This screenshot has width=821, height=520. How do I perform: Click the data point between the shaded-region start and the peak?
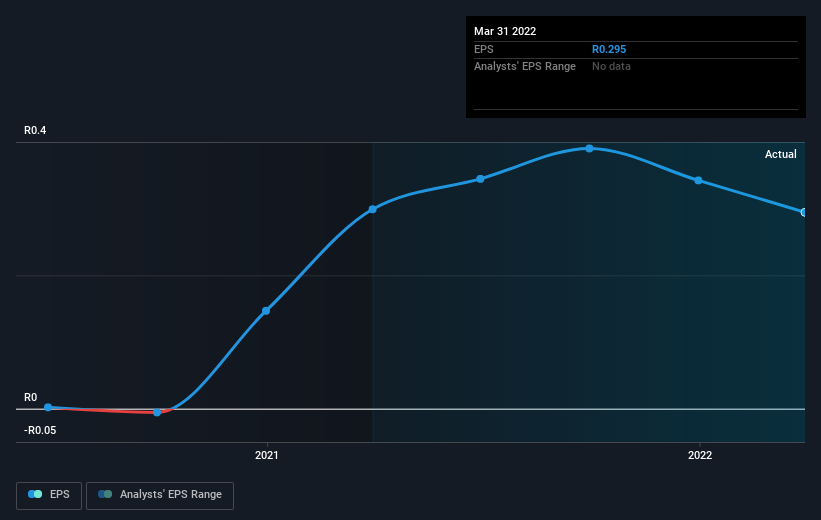coord(481,179)
